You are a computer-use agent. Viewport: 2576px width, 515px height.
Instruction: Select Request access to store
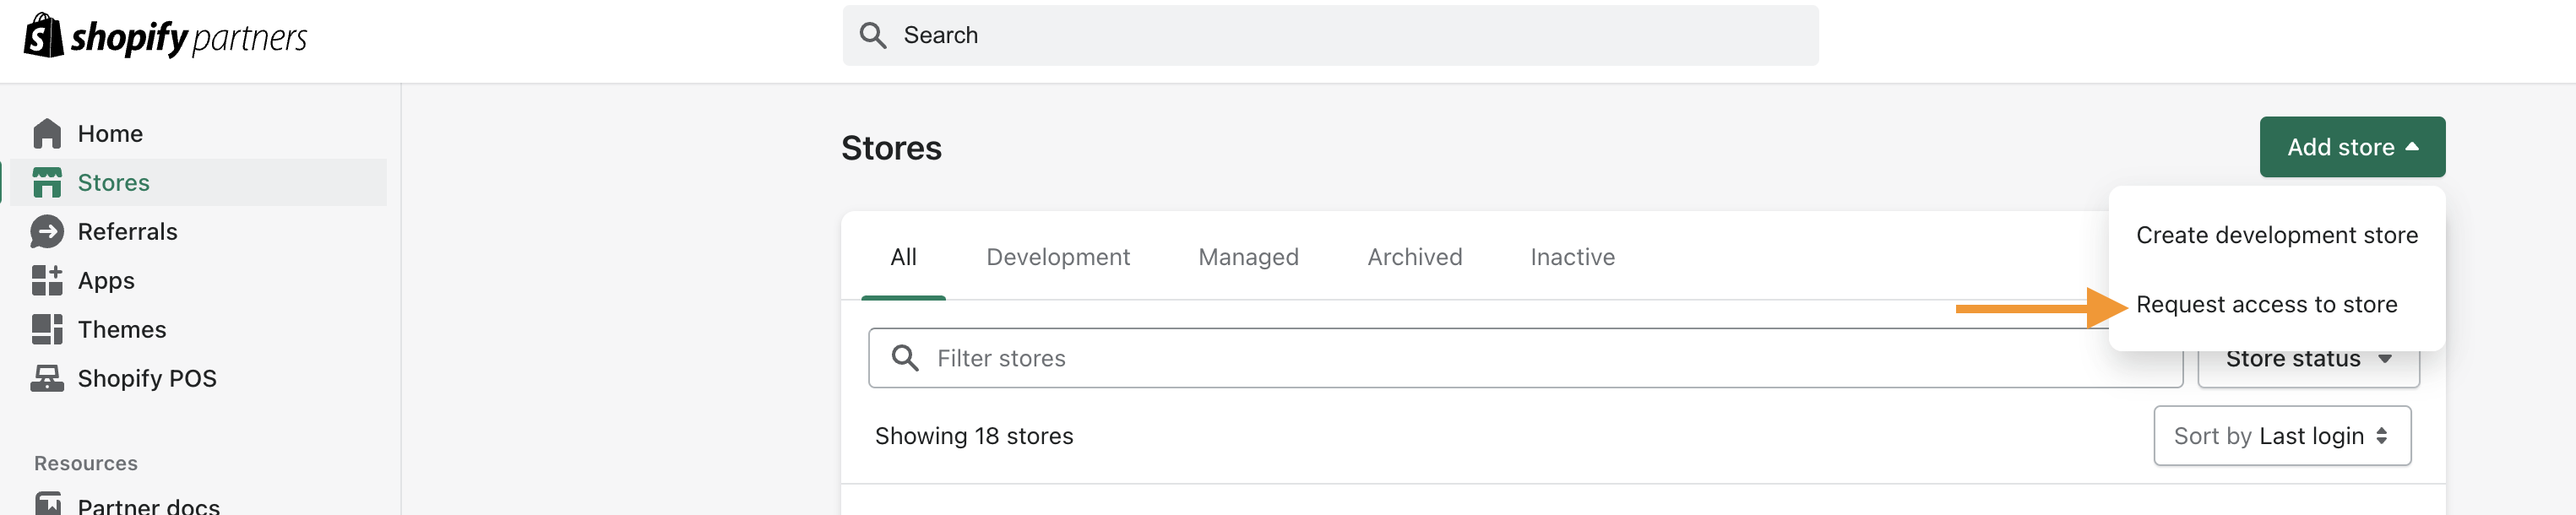2266,304
